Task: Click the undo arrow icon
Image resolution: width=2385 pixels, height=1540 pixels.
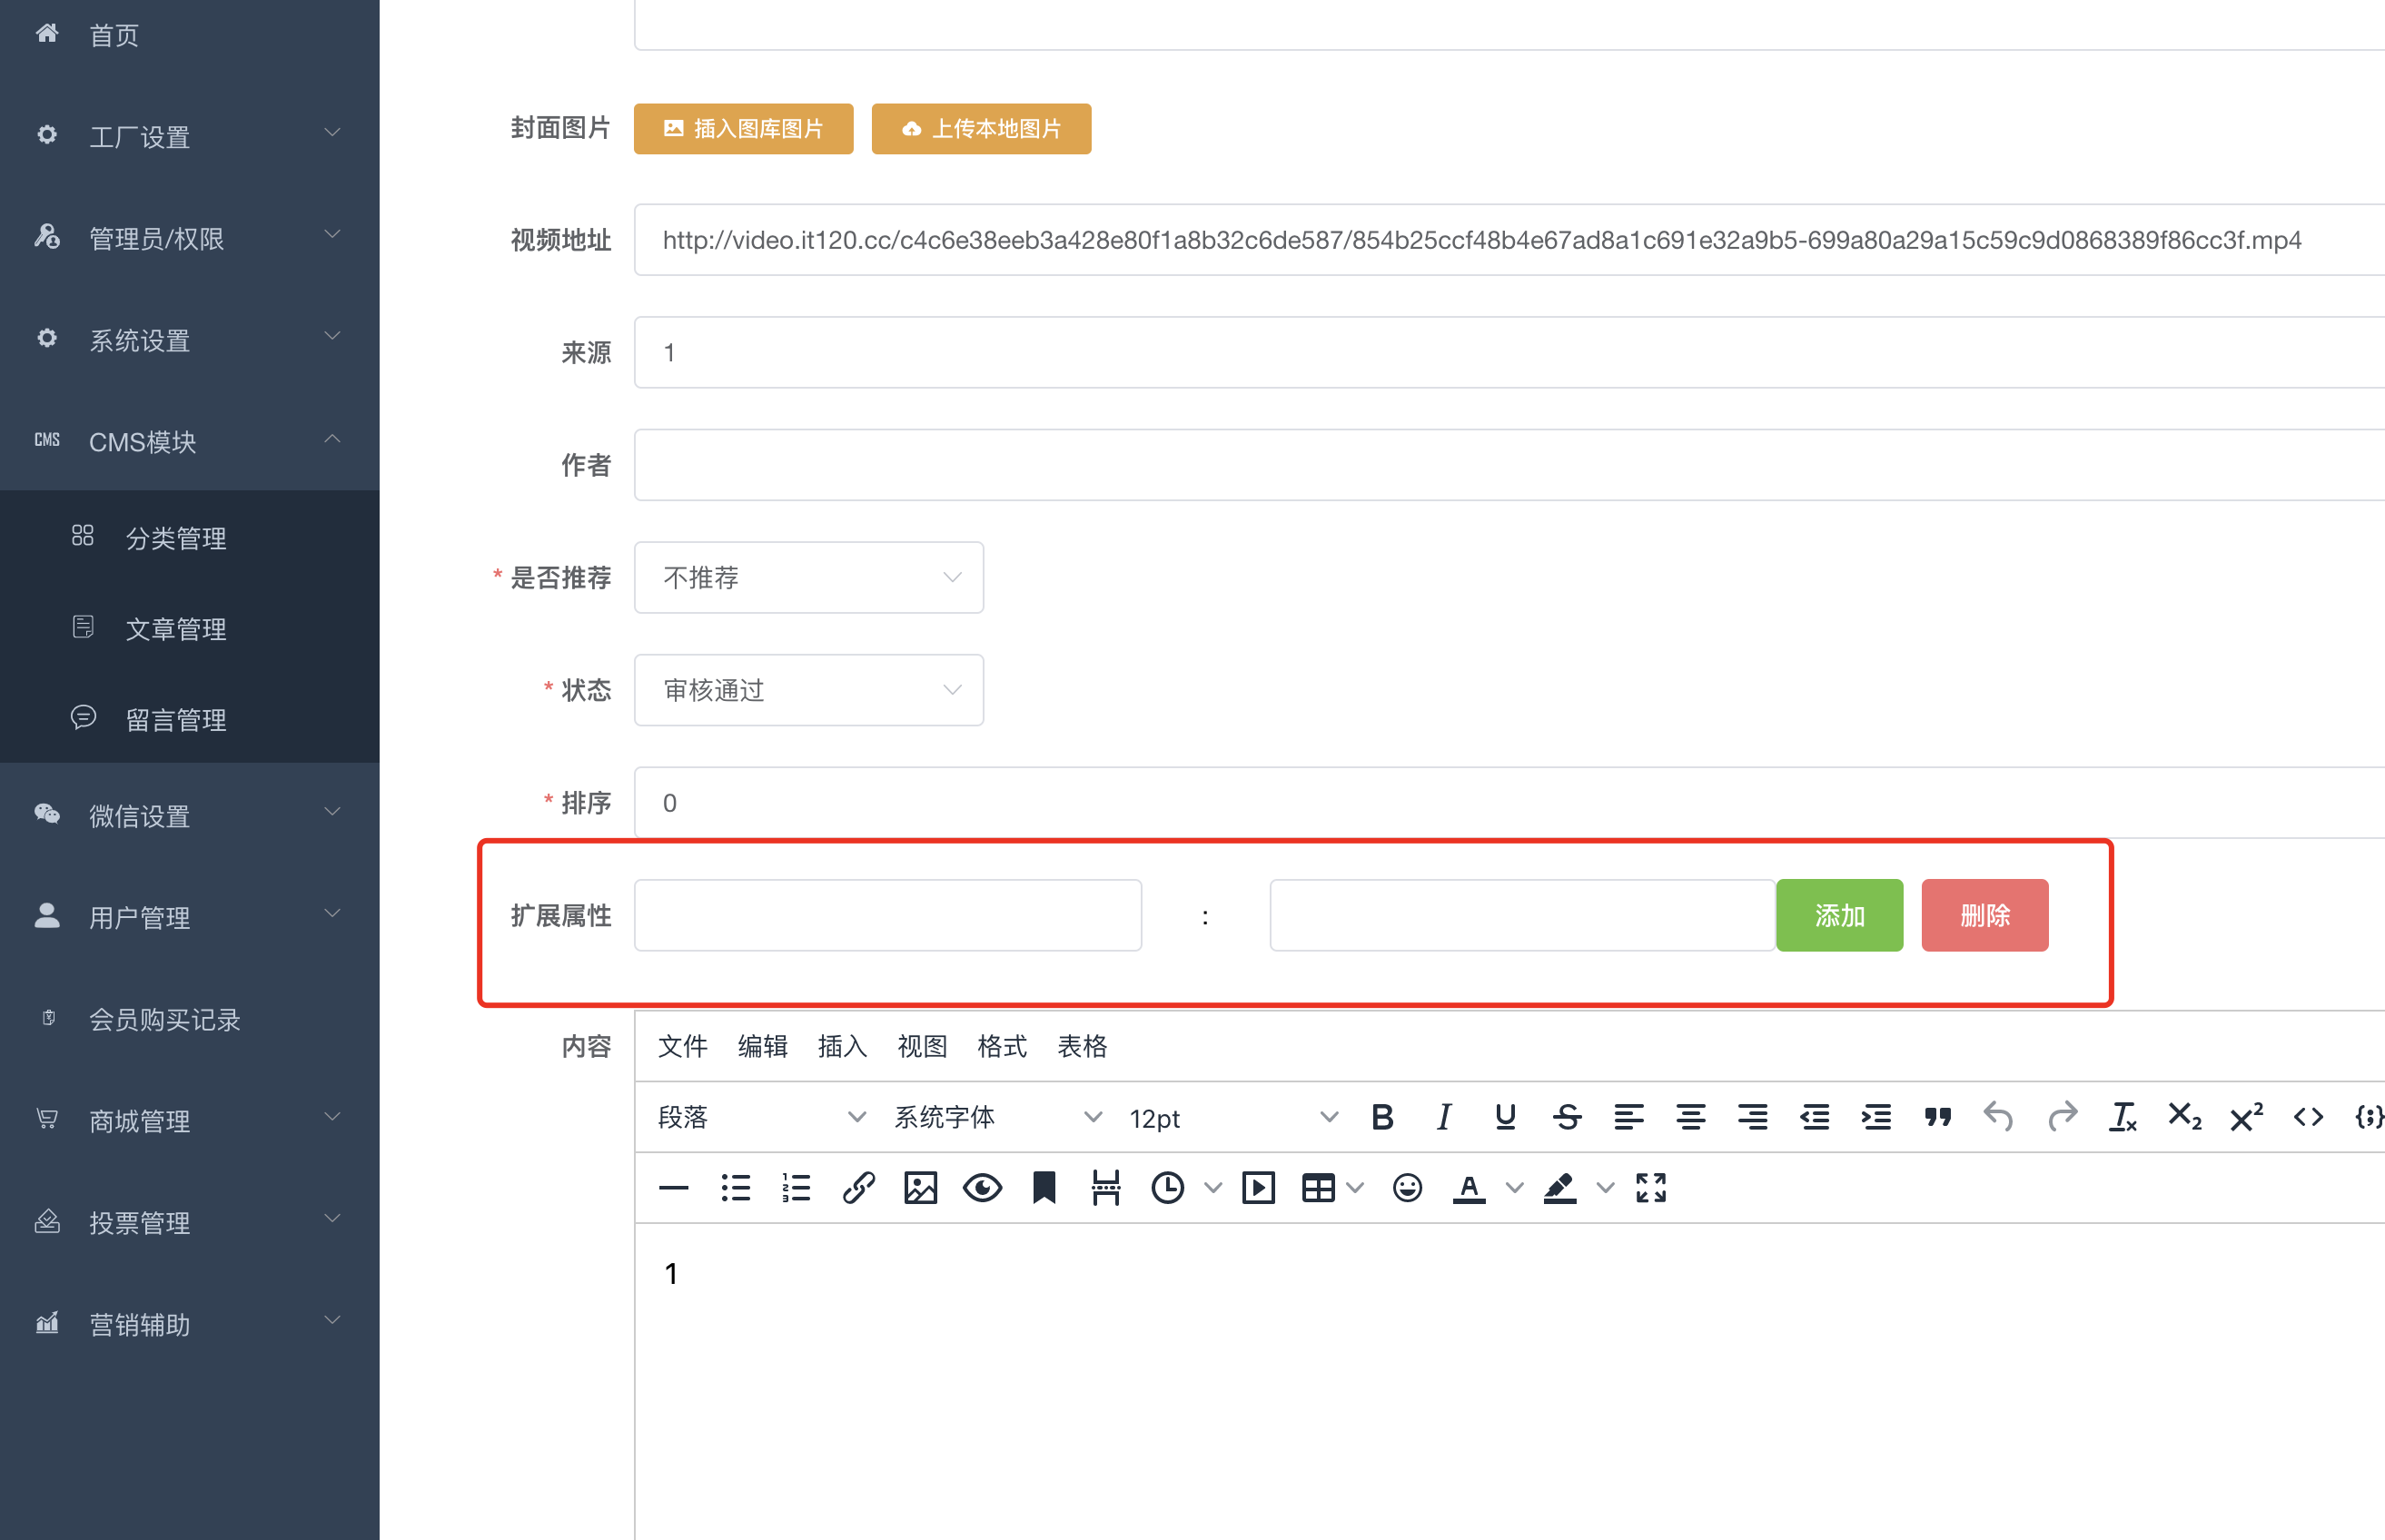Action: pyautogui.click(x=1998, y=1117)
